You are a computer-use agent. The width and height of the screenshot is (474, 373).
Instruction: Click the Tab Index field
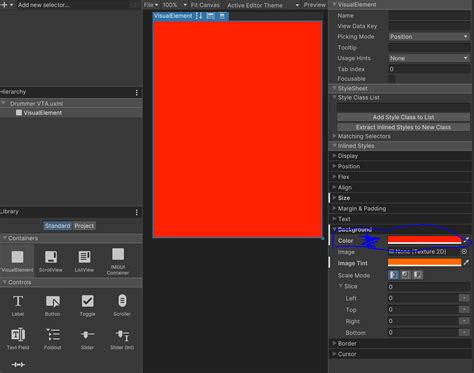429,69
